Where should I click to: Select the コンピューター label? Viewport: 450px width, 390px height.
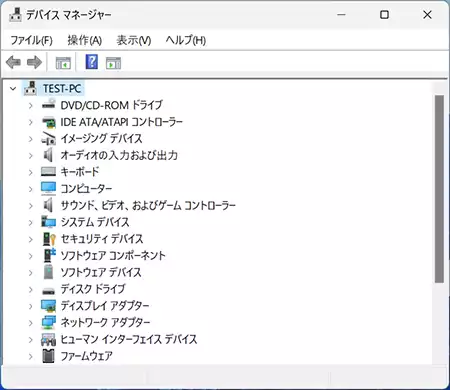coord(86,189)
